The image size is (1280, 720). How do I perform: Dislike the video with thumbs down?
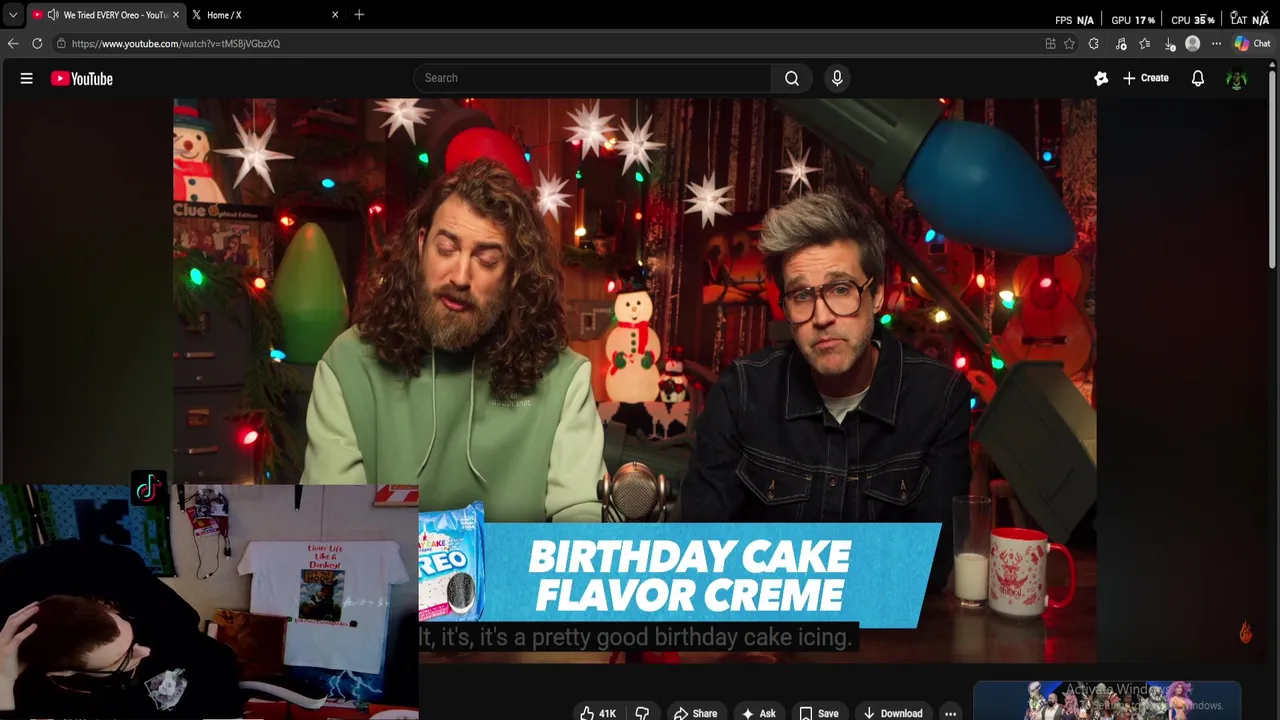pyautogui.click(x=642, y=713)
